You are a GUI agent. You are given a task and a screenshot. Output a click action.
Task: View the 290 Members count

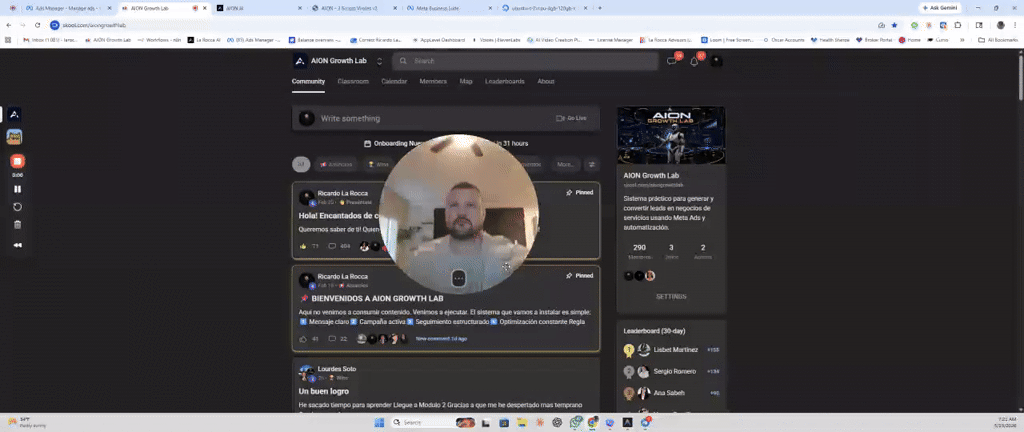point(639,251)
